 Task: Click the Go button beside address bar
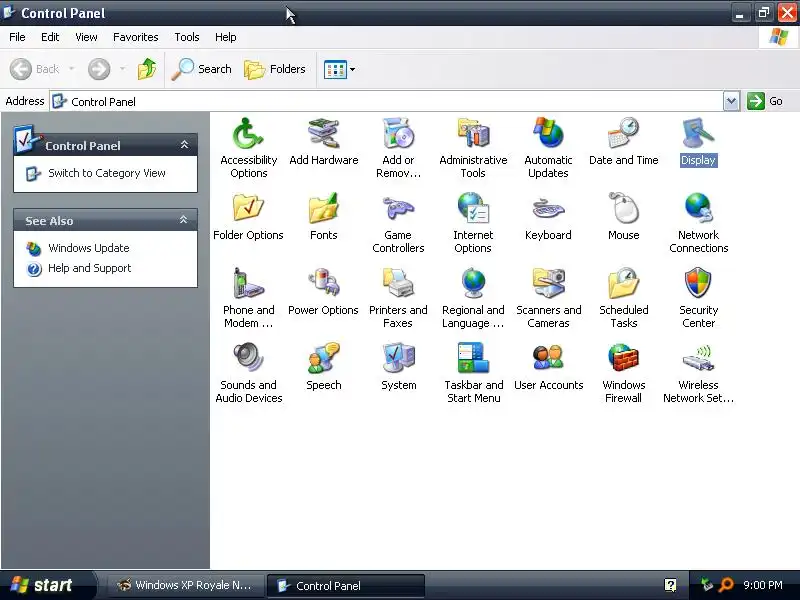tap(765, 101)
